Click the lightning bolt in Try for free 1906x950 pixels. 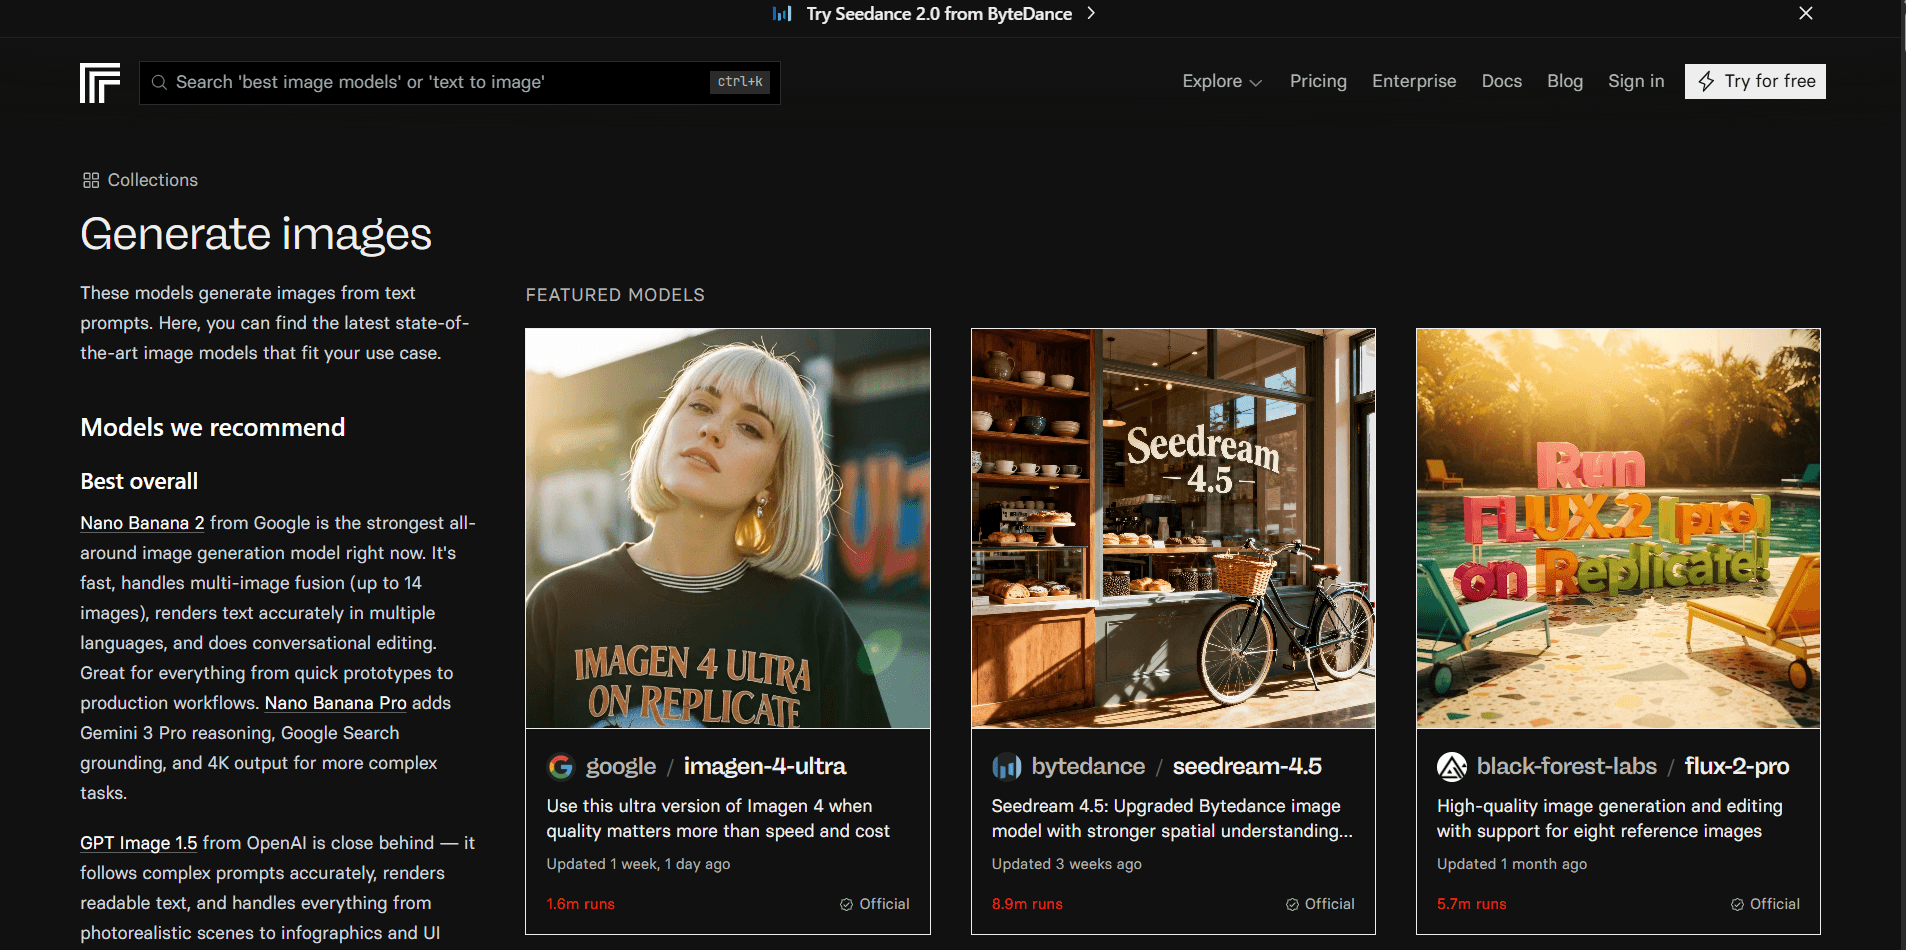point(1706,81)
